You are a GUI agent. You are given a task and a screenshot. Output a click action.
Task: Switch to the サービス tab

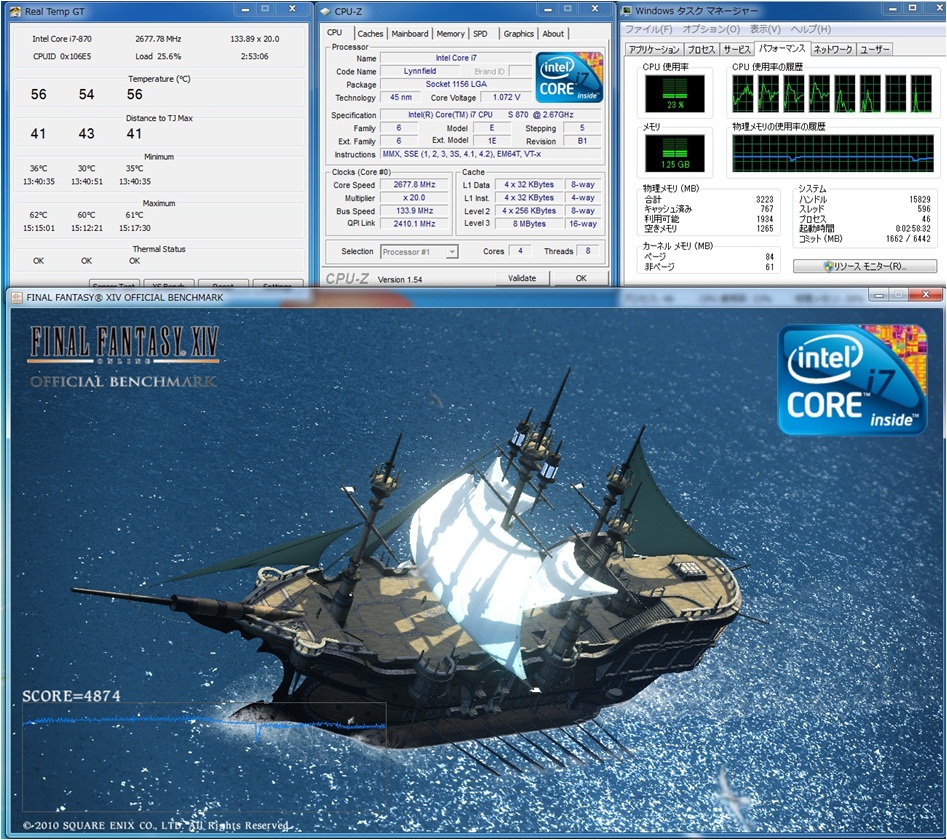point(737,50)
